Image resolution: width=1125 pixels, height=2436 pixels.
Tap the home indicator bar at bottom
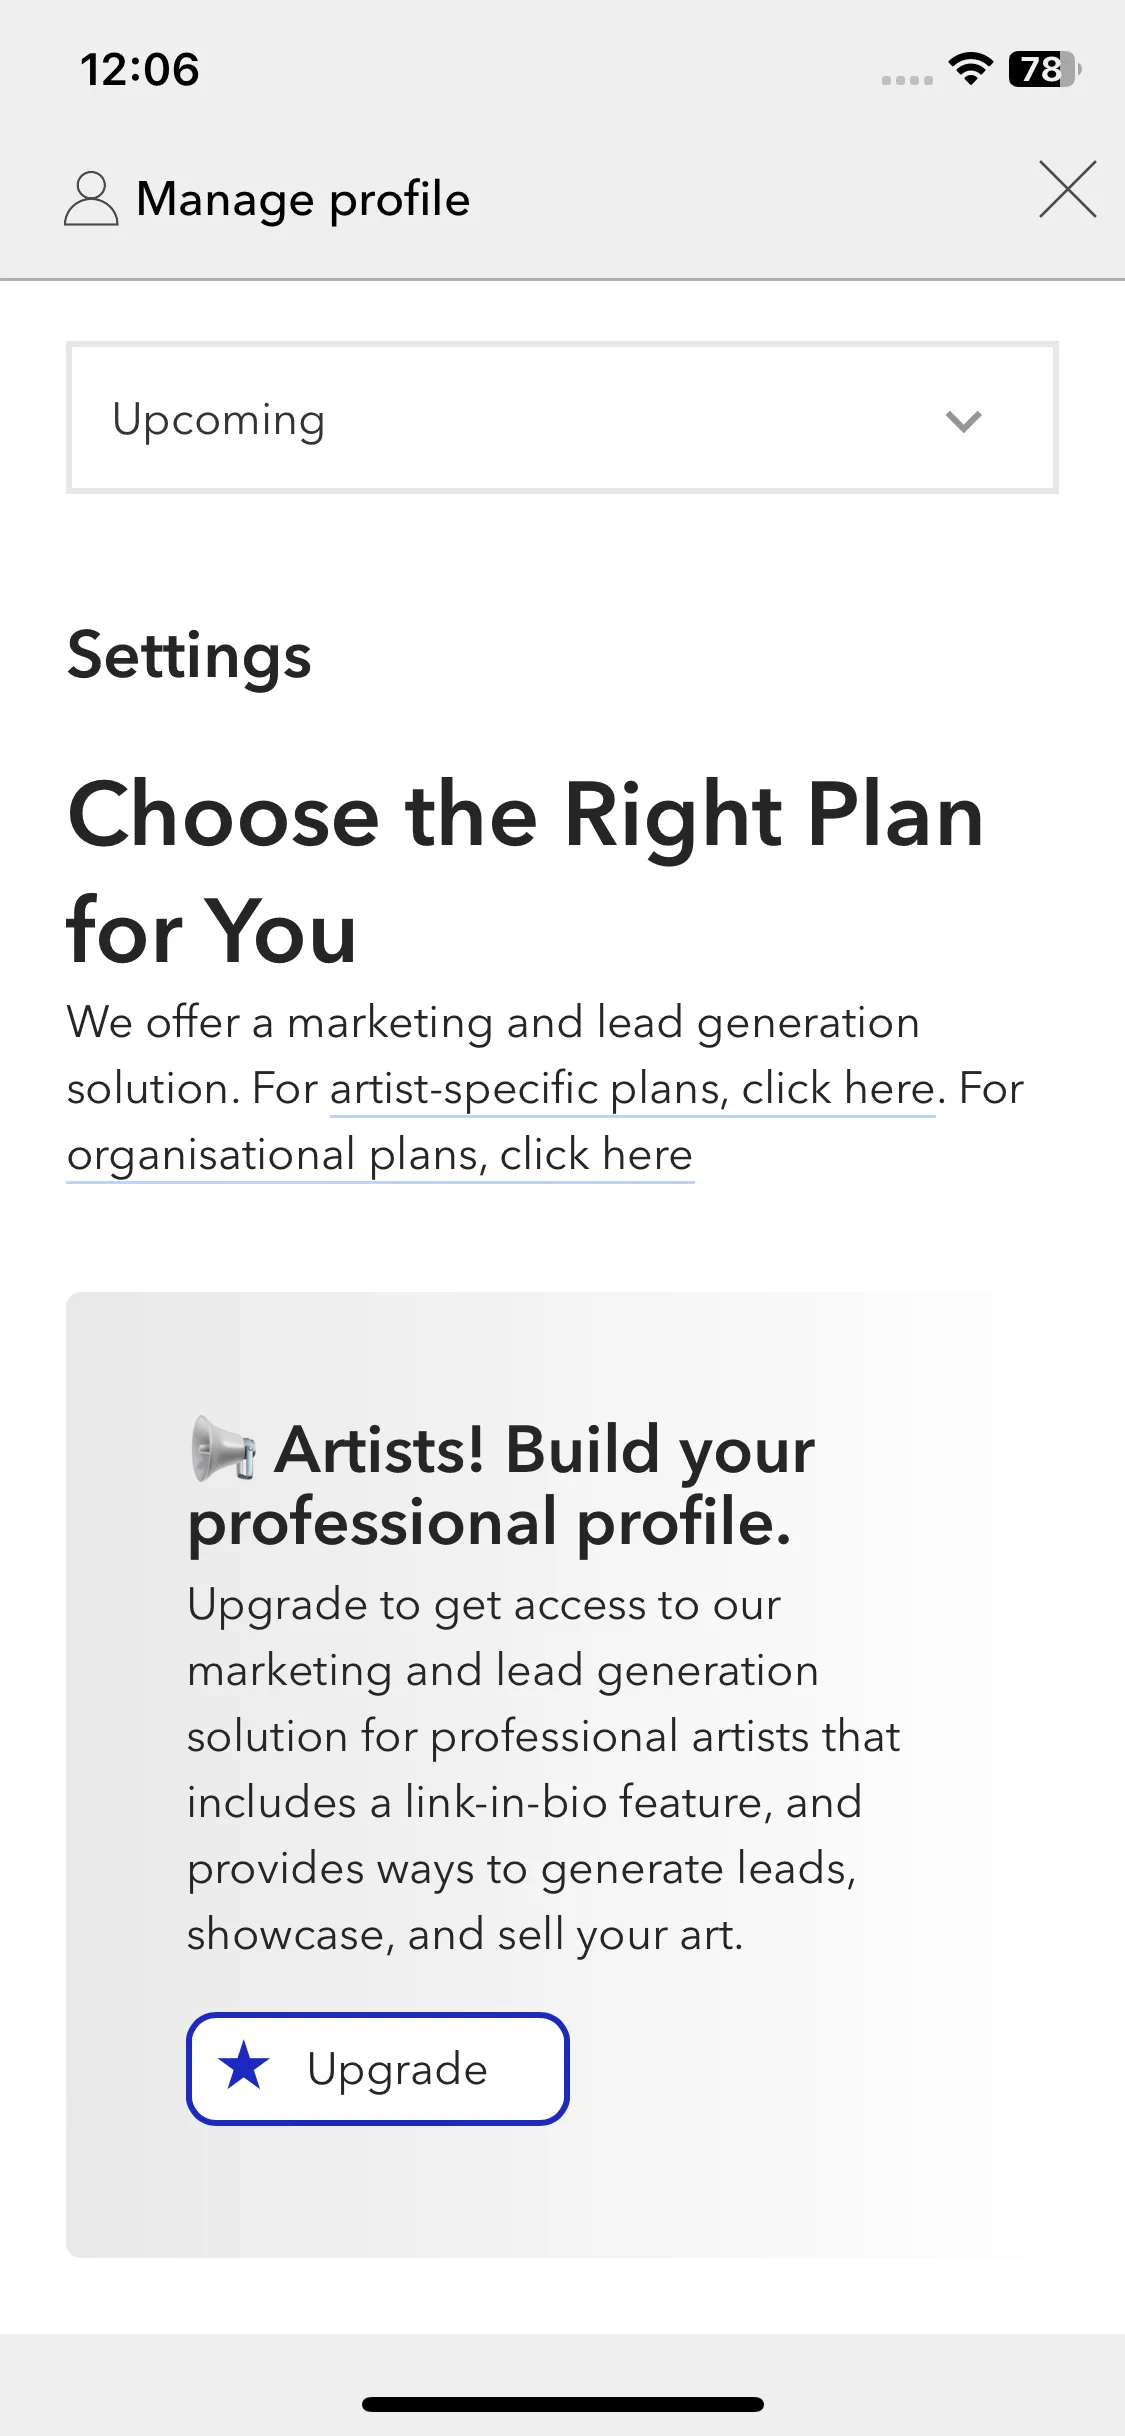pos(563,2404)
